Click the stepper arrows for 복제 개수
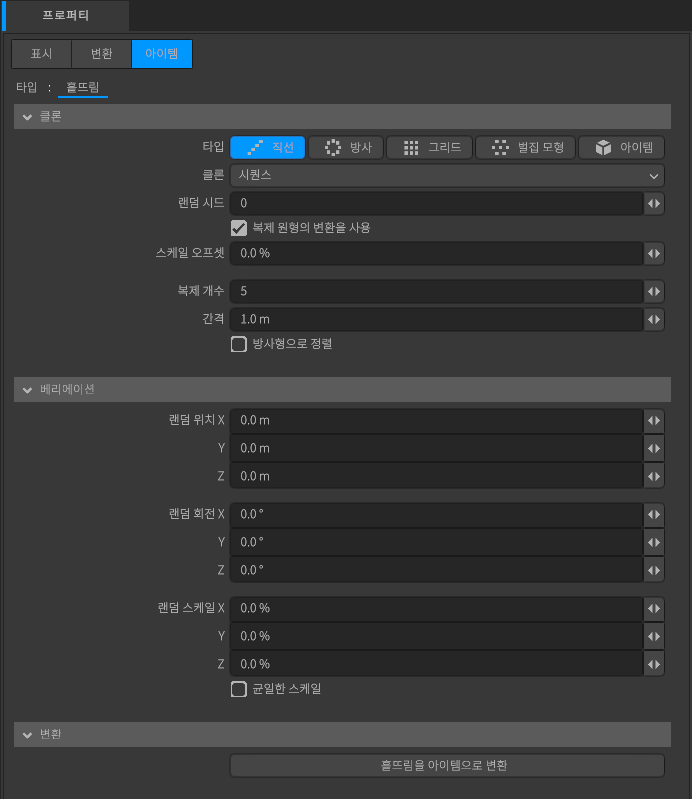692x799 pixels. coord(654,292)
